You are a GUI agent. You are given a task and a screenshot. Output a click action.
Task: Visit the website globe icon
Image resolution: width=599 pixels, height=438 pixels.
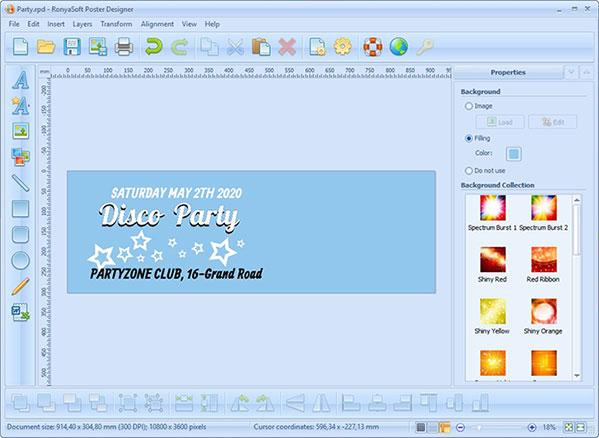click(398, 47)
